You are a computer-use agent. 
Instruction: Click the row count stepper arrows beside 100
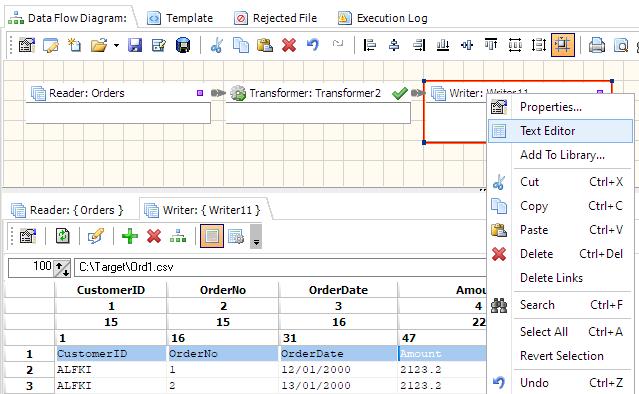pos(62,268)
